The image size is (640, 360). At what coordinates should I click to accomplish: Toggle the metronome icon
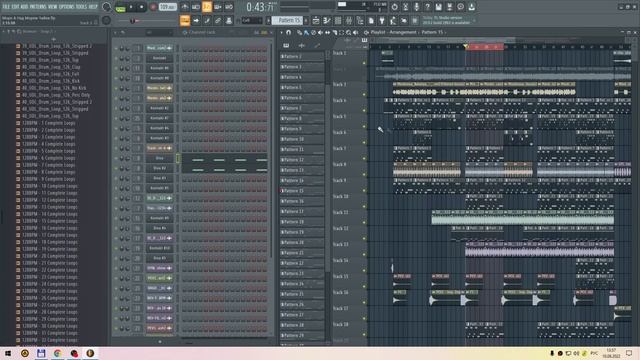coord(184,7)
